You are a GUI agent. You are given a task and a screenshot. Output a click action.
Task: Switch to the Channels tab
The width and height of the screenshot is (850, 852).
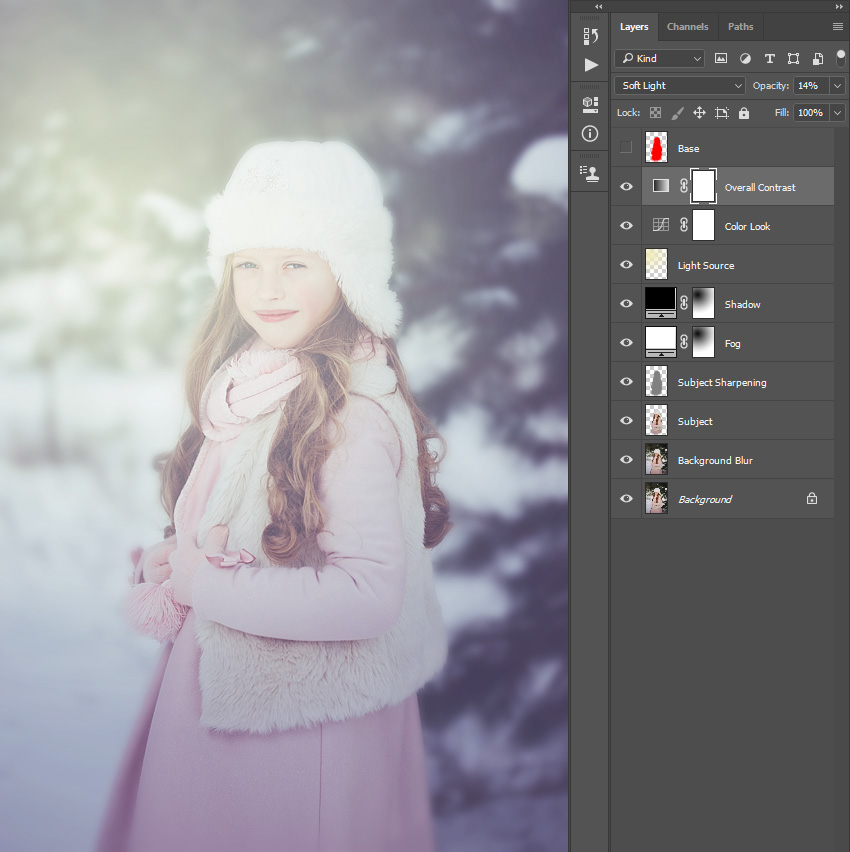click(x=688, y=27)
